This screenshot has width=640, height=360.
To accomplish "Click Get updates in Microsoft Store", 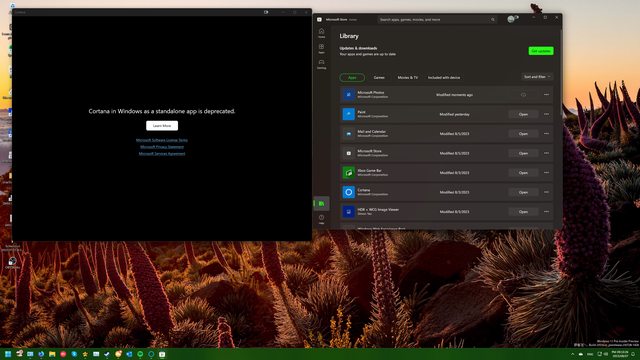I will pyautogui.click(x=541, y=51).
